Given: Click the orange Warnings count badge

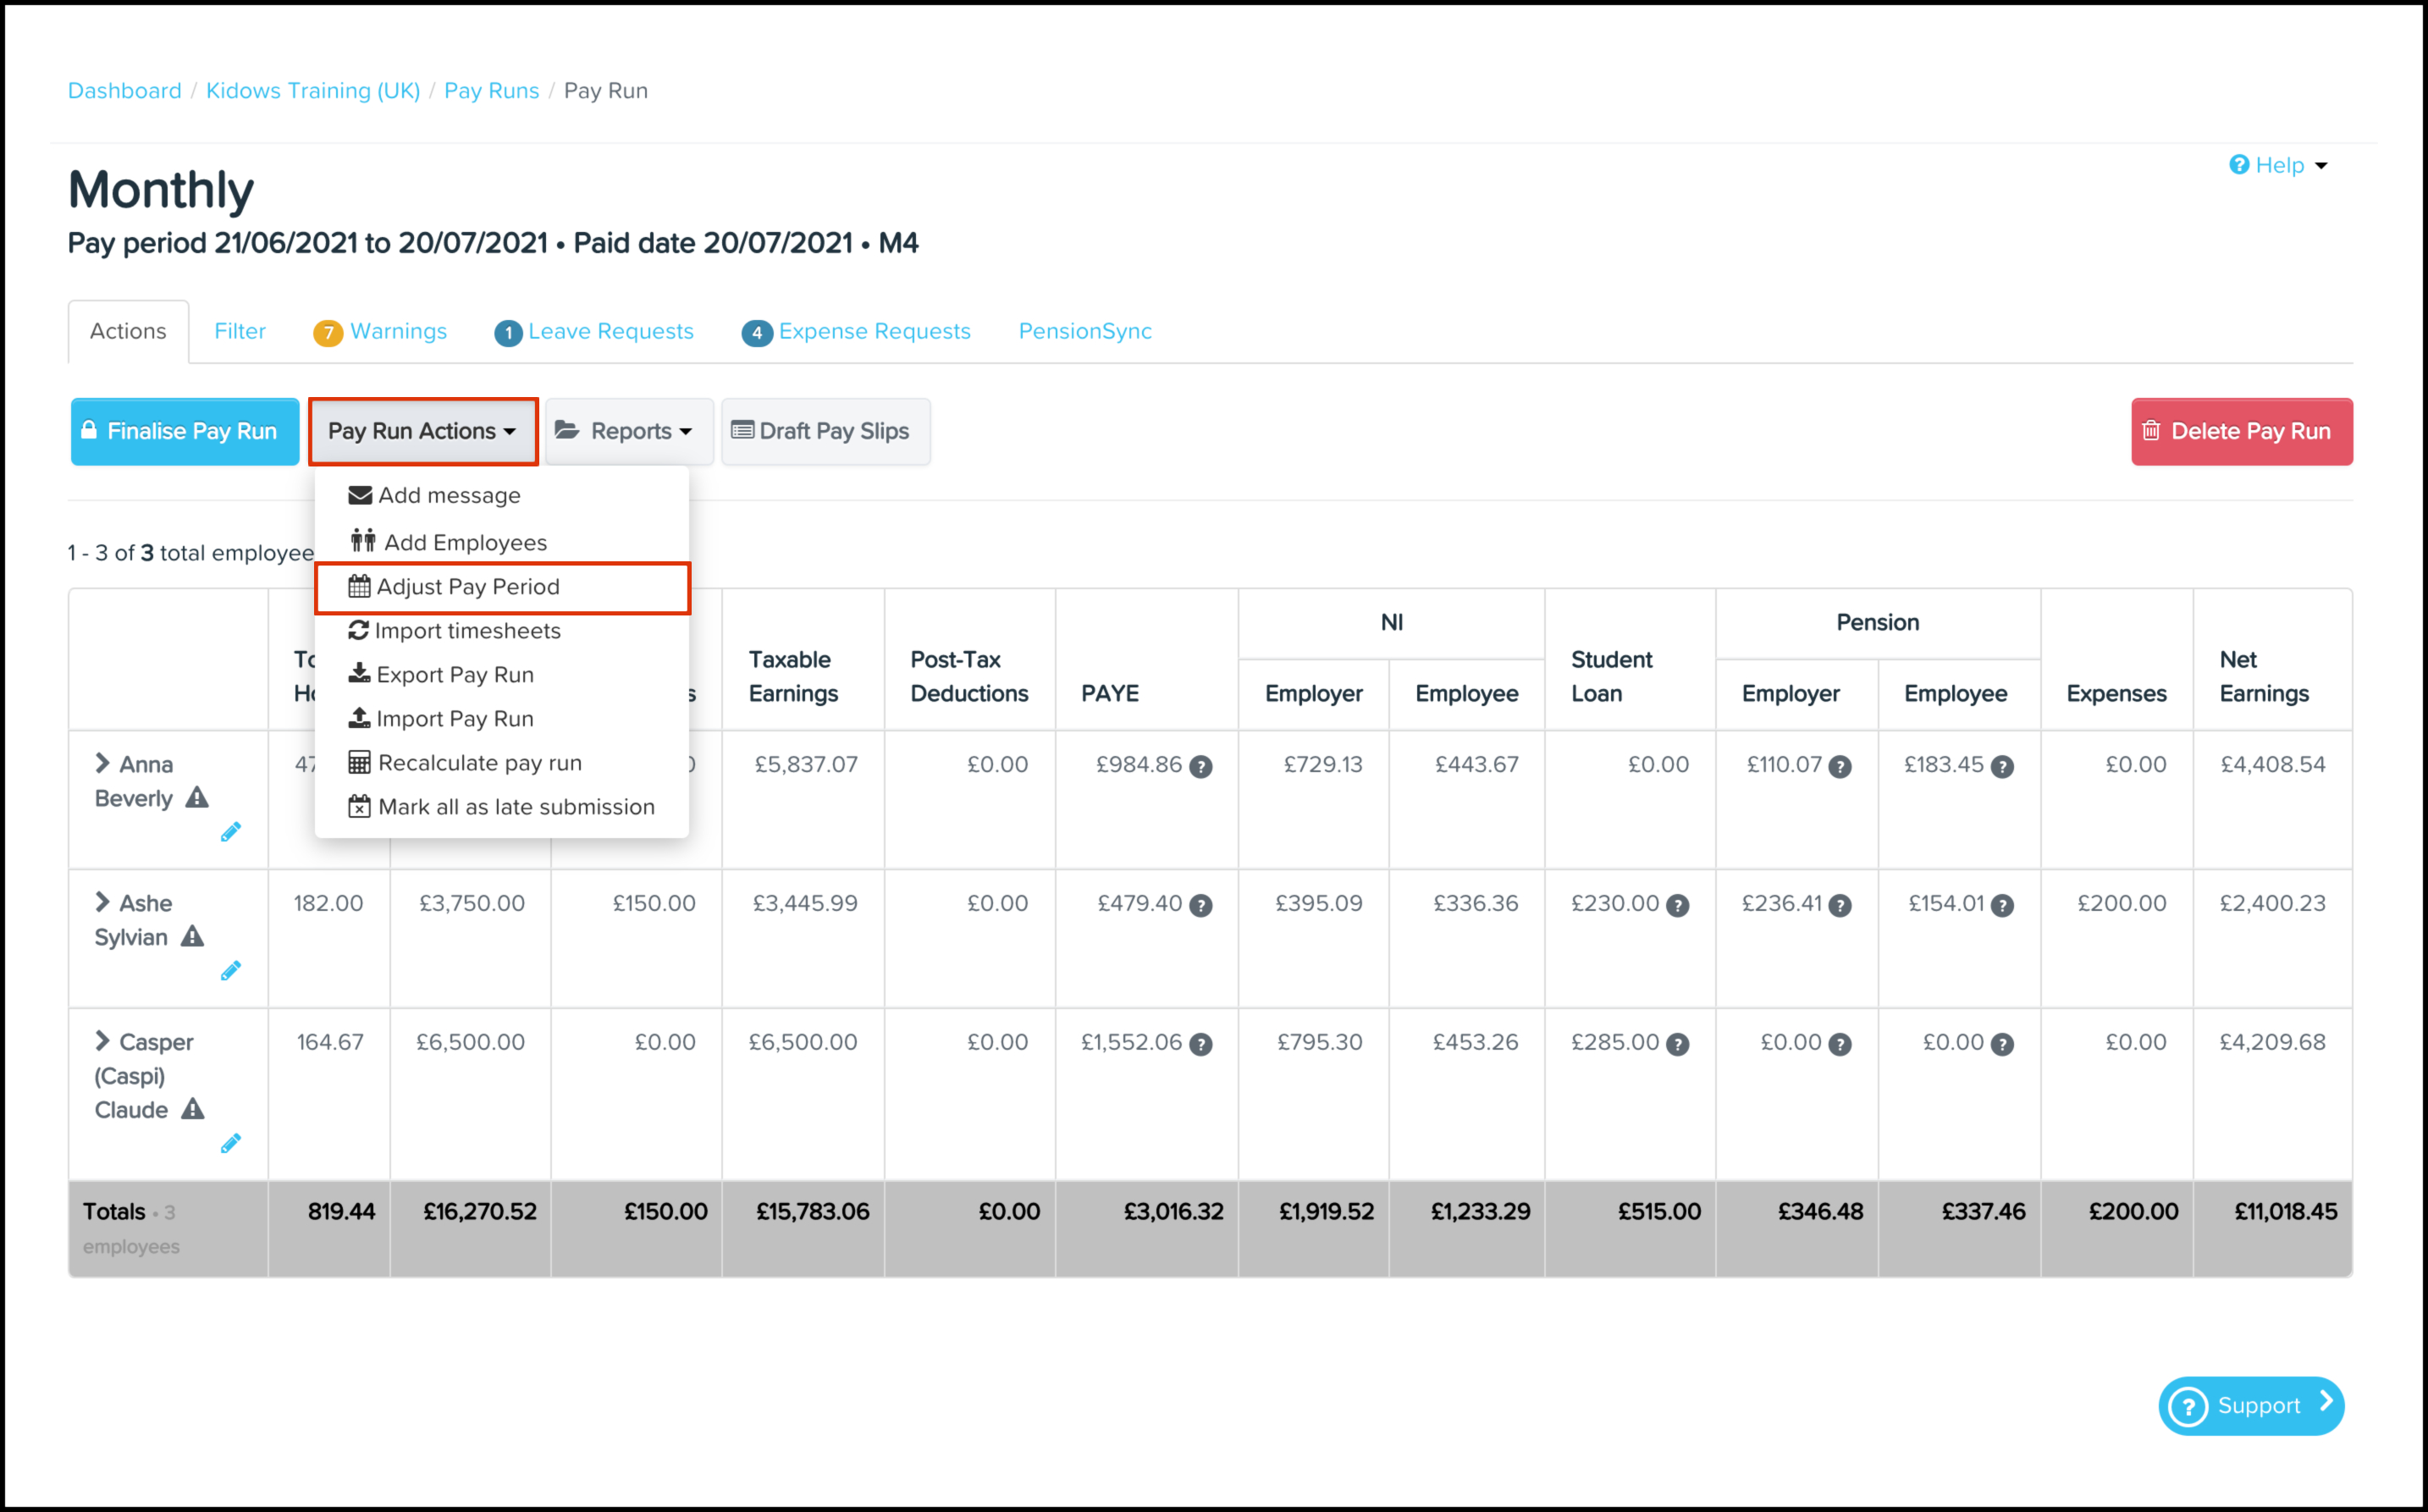Looking at the screenshot, I should pos(327,333).
